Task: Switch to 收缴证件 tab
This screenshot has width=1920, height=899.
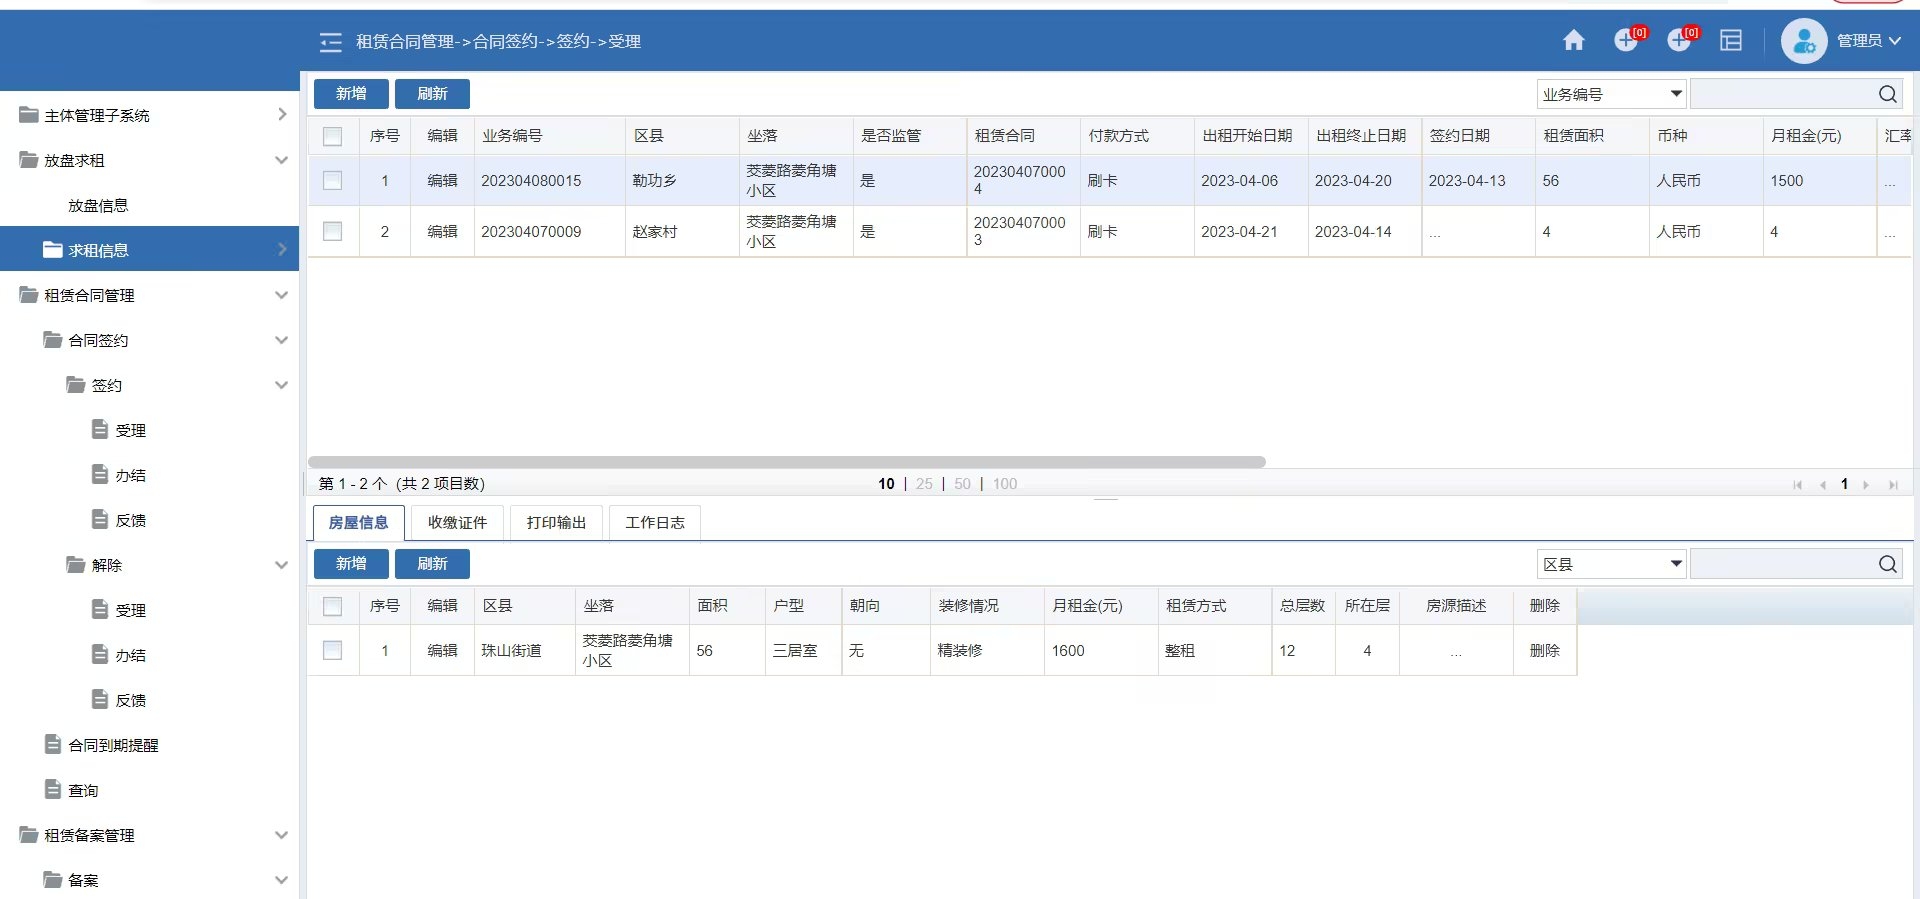Action: point(457,523)
